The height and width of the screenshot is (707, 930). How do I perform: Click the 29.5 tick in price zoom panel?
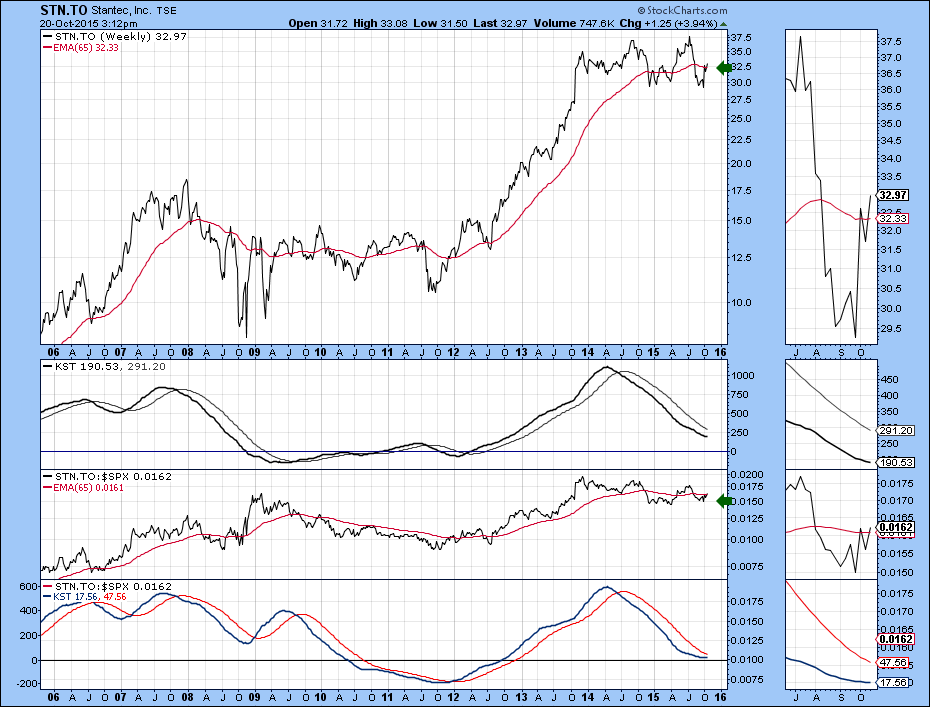891,329
